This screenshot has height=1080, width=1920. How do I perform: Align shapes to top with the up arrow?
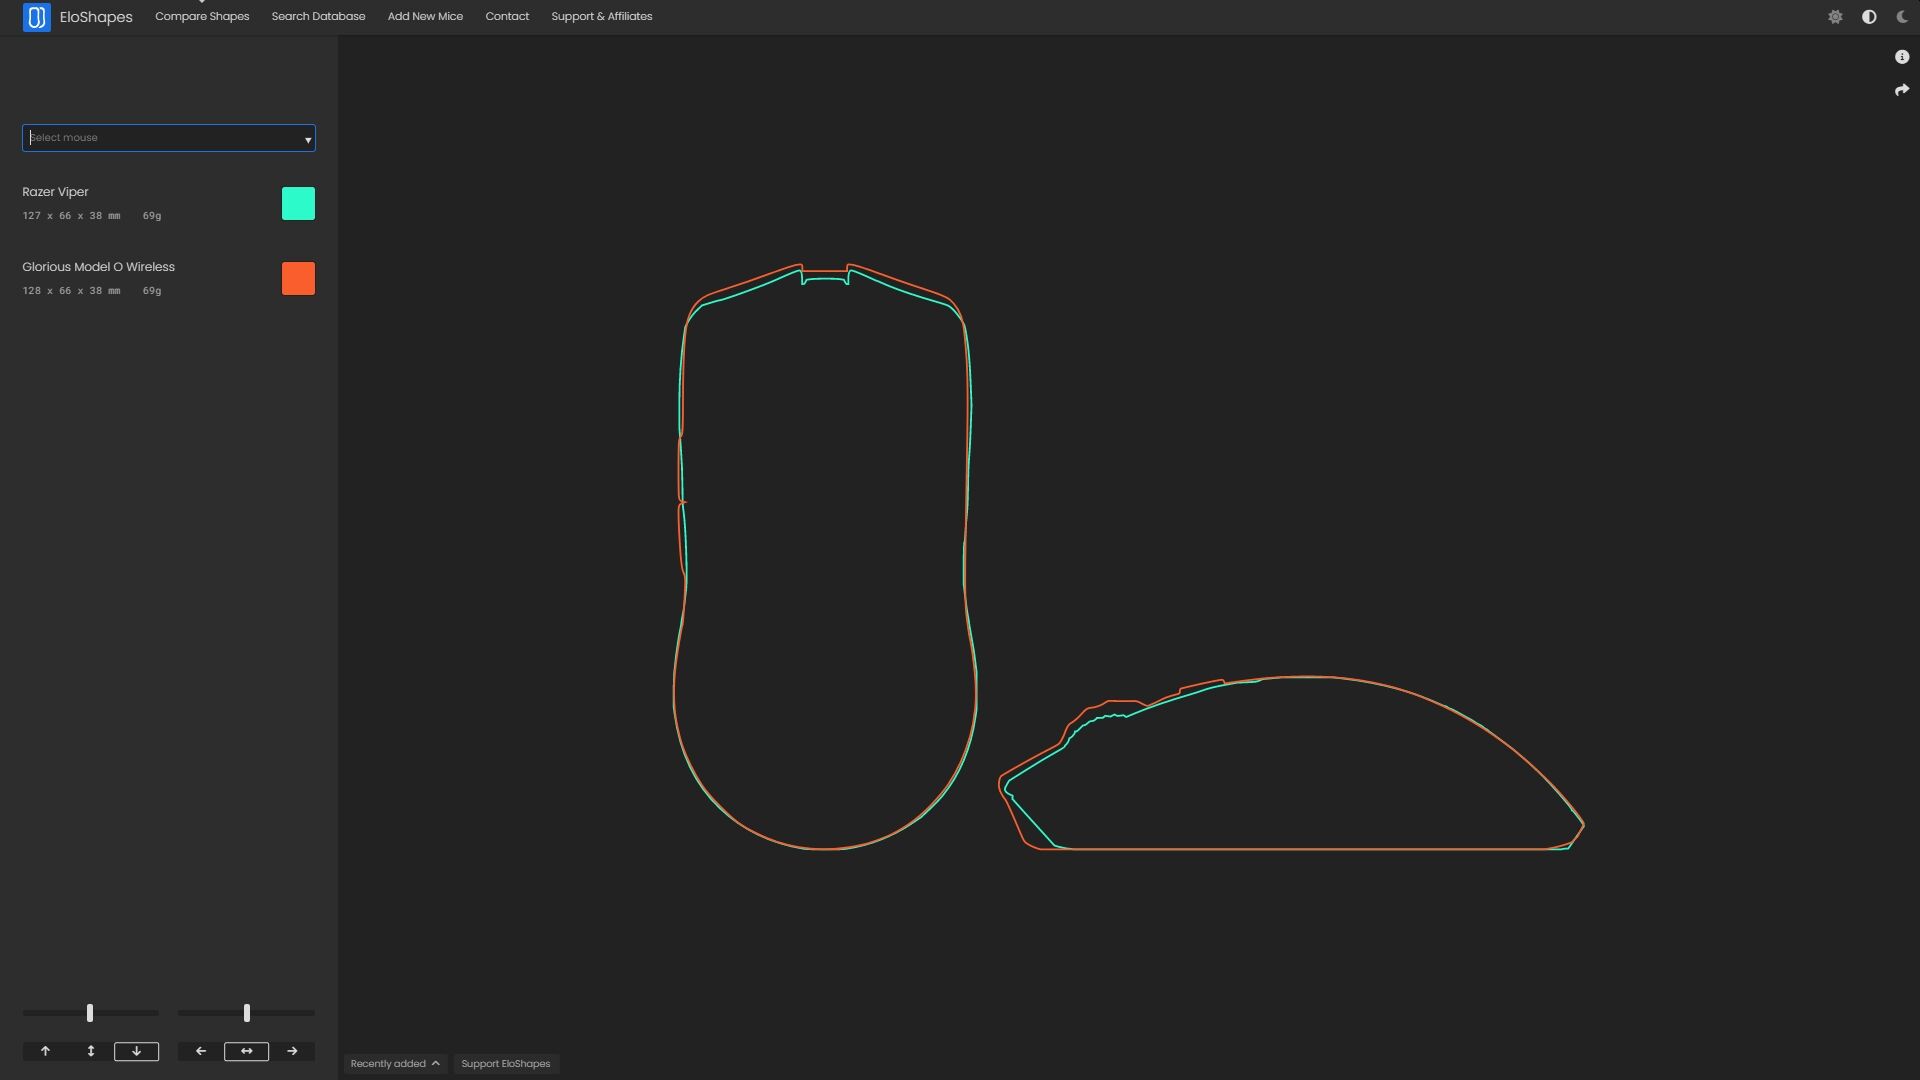(45, 1051)
